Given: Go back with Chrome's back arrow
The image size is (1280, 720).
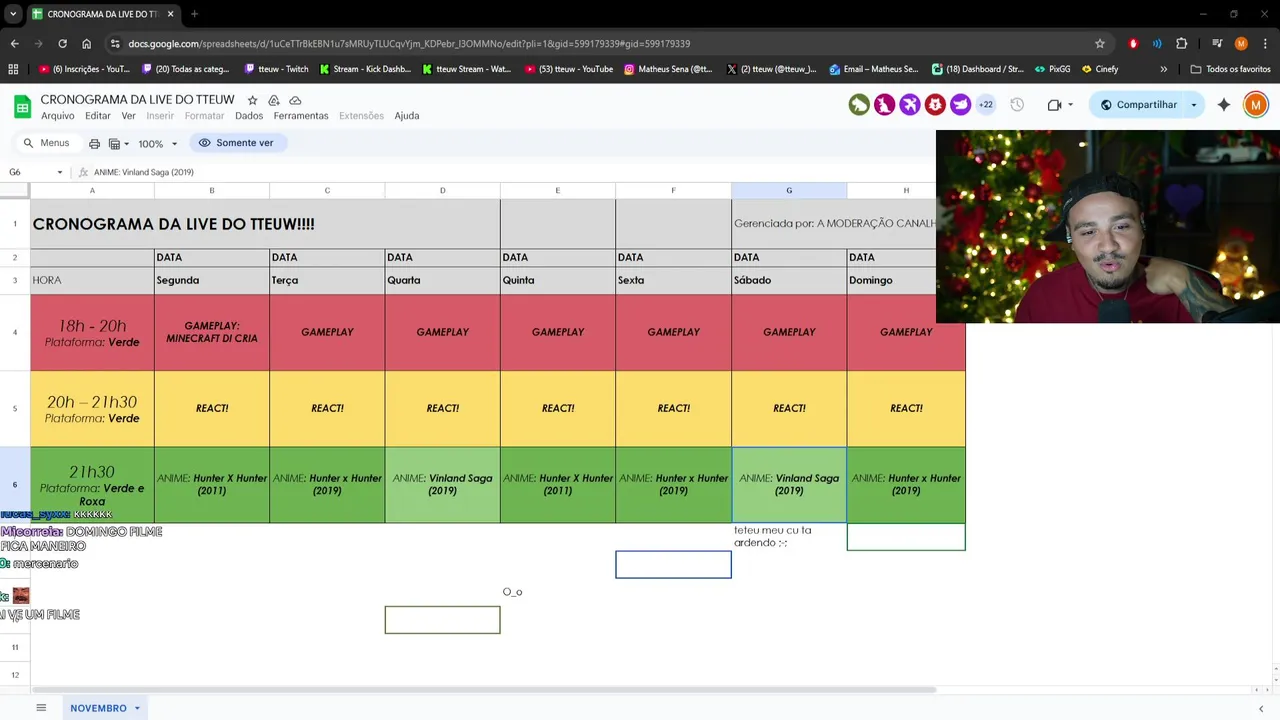Looking at the screenshot, I should coord(14,44).
